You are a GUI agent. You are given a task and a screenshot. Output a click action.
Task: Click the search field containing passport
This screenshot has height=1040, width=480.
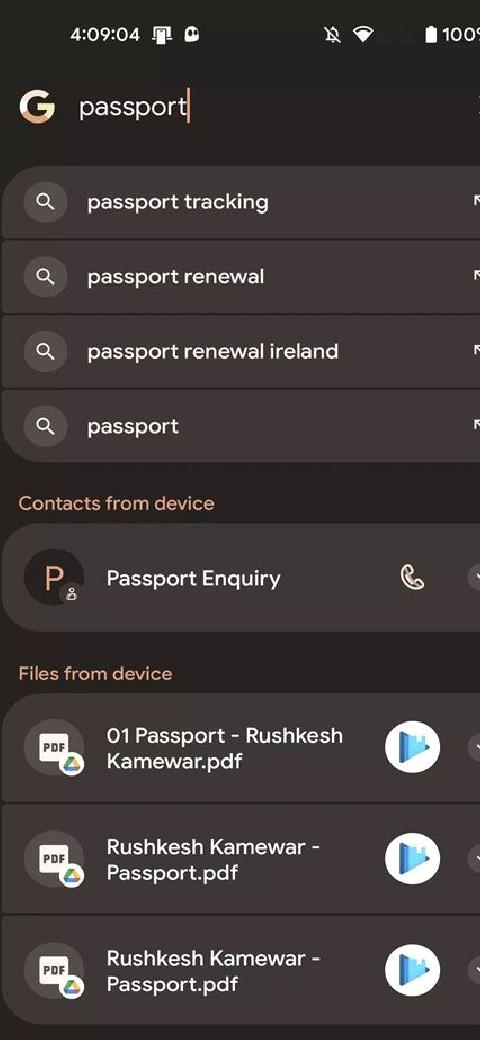[265, 107]
